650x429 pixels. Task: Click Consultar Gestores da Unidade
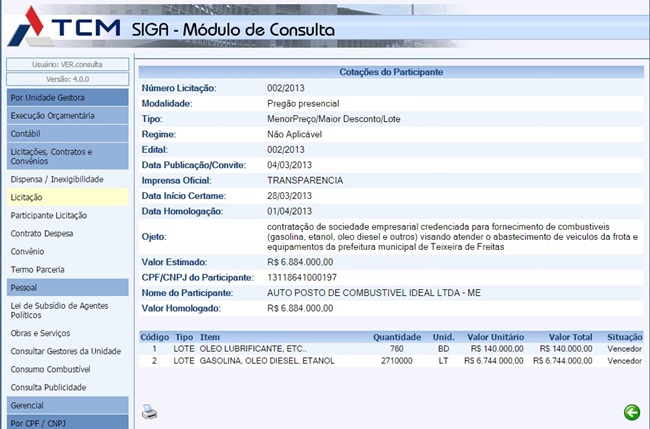coord(65,351)
